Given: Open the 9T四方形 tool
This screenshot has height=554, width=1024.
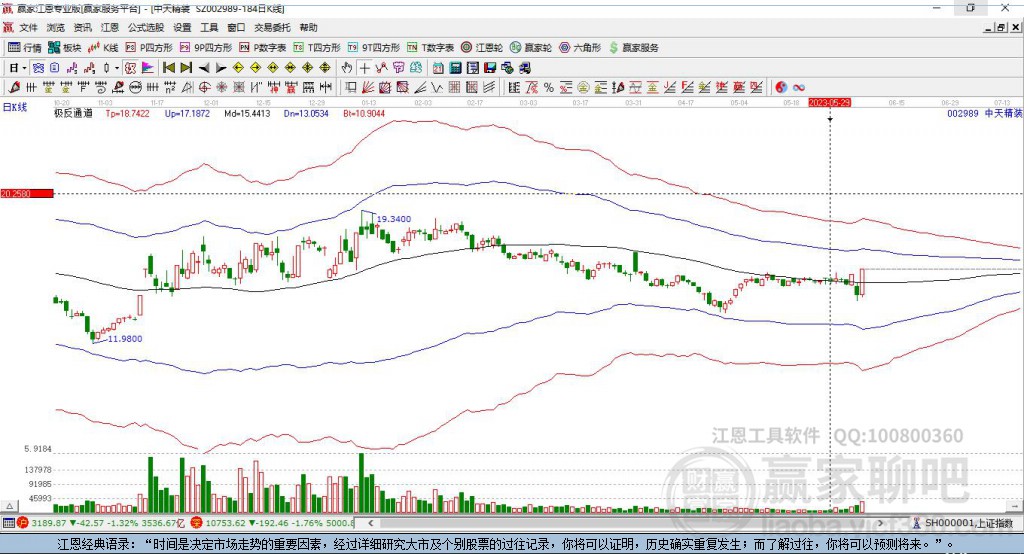Looking at the screenshot, I should click(374, 48).
